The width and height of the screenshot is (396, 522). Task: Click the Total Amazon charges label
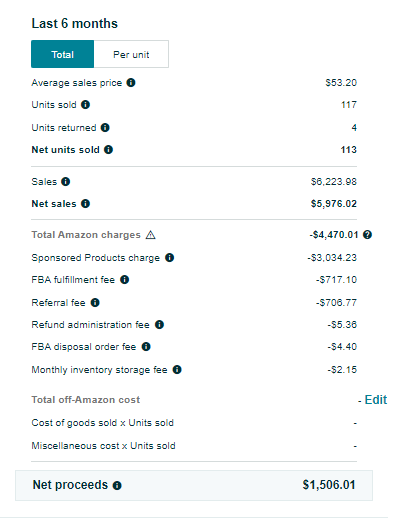point(86,235)
